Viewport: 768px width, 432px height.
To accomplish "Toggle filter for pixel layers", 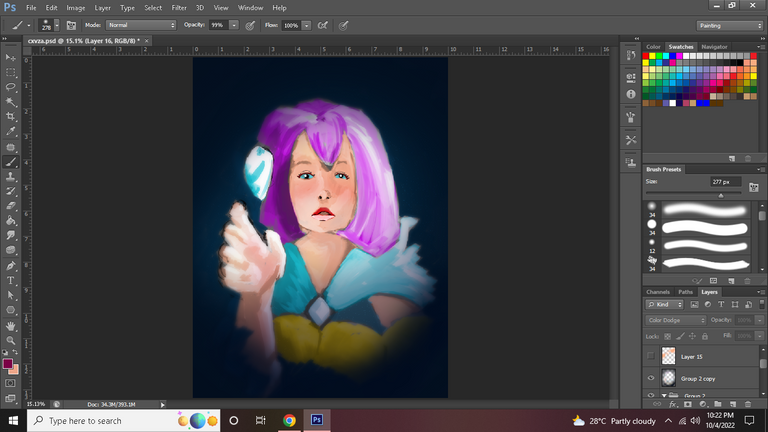I will pos(694,304).
